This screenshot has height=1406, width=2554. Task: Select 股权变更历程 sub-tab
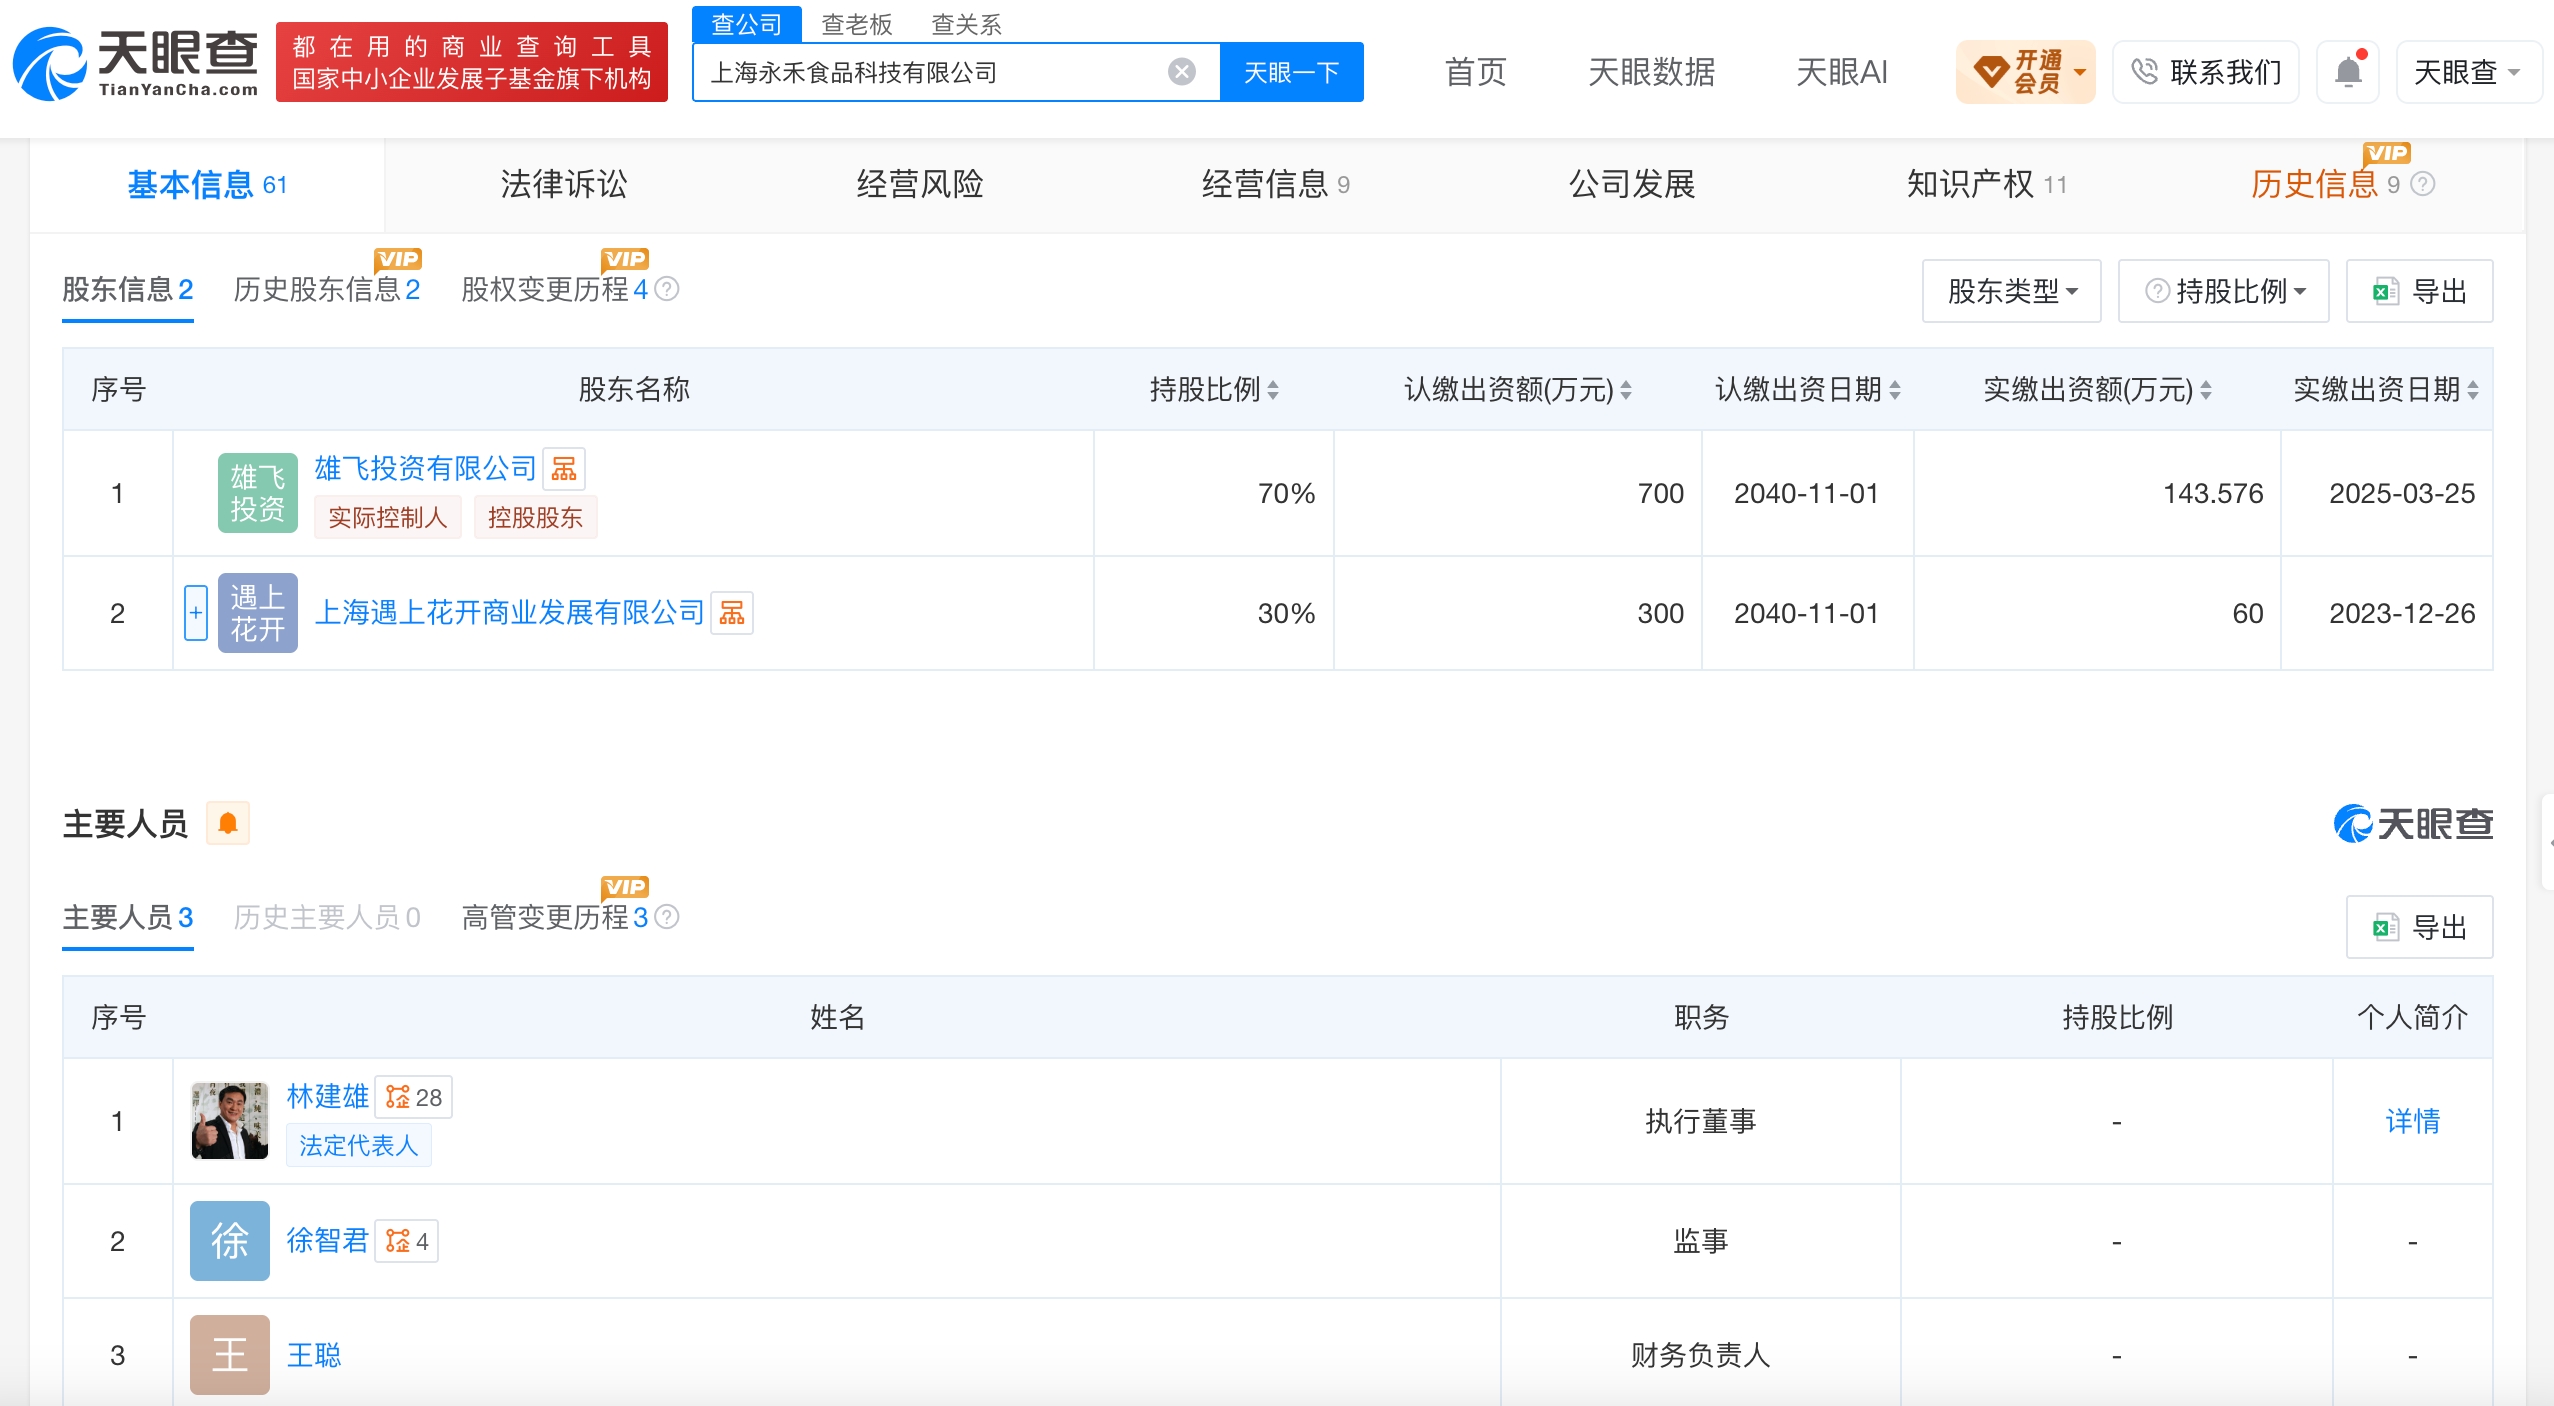point(555,289)
